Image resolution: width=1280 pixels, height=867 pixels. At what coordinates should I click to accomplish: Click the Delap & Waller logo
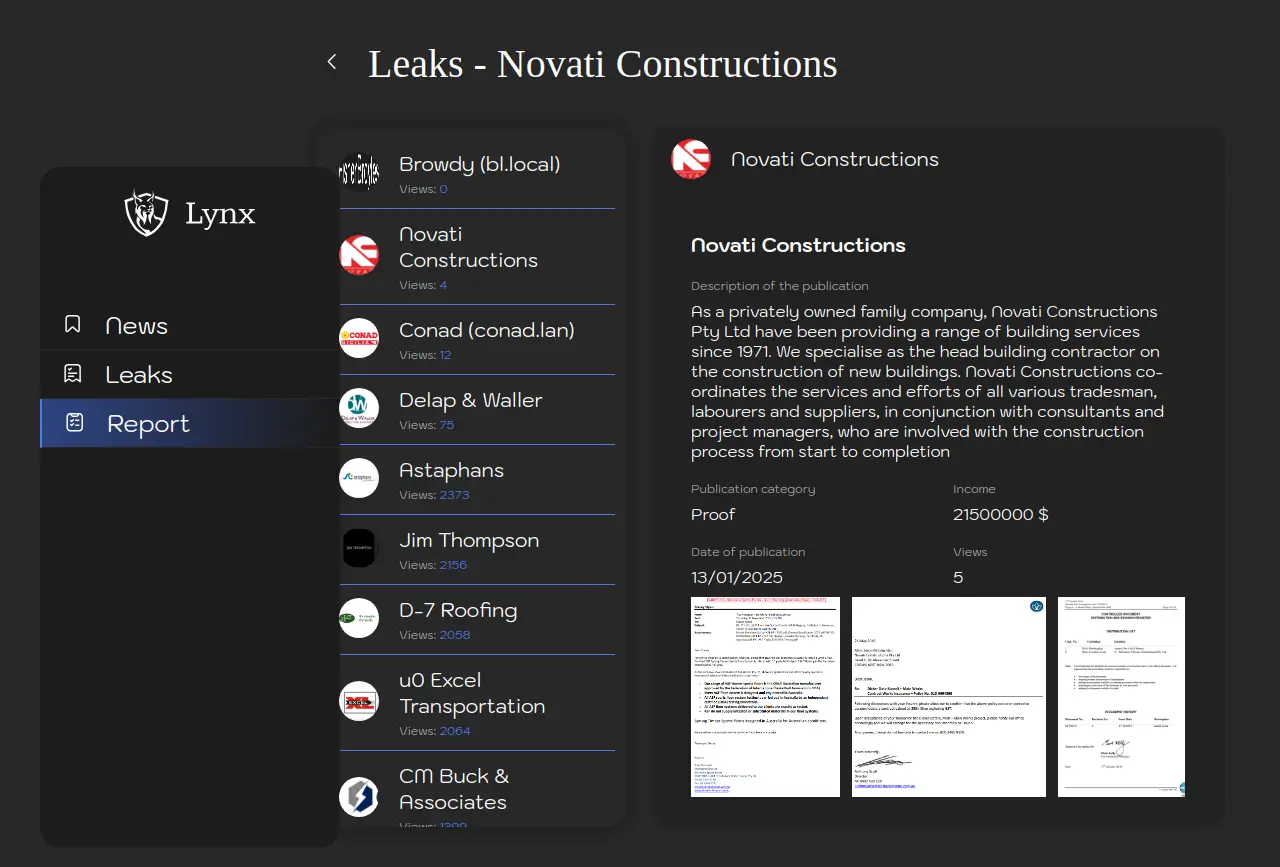coord(359,408)
